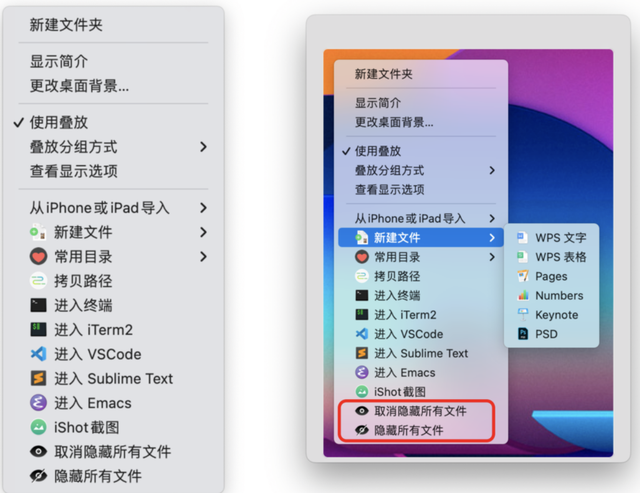Expand the 从iPhone或iPad导入 arrow in the left menu
This screenshot has height=493, width=640.
pyautogui.click(x=203, y=208)
